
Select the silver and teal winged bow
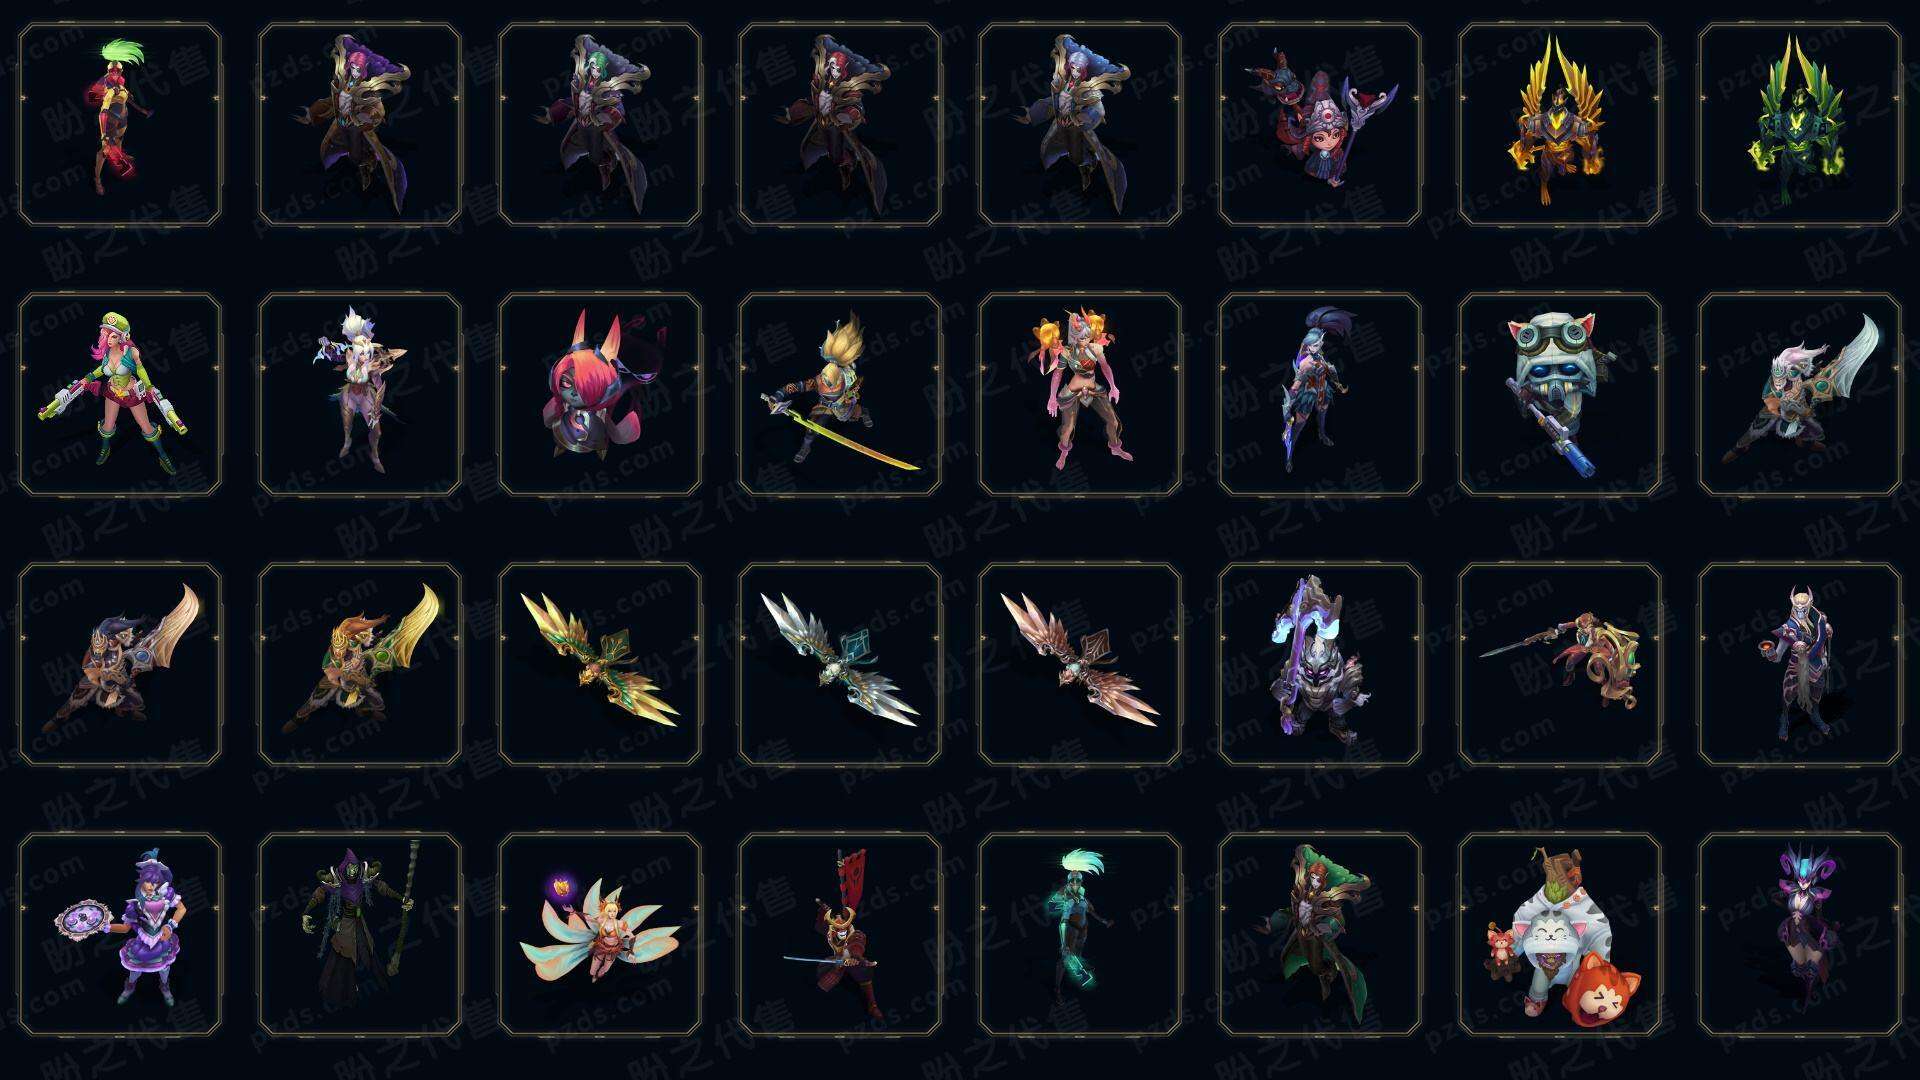pyautogui.click(x=840, y=665)
